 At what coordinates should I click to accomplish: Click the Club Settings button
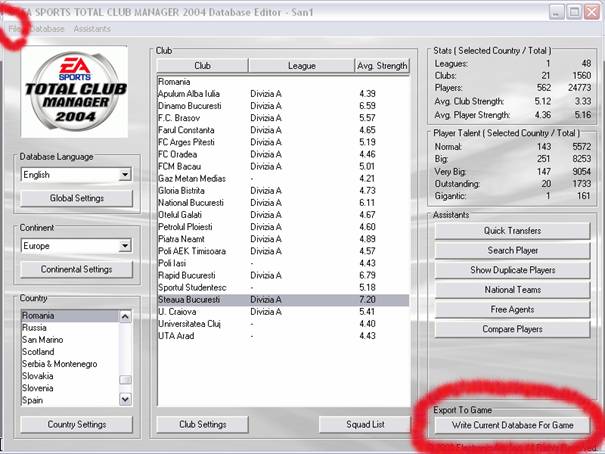(203, 424)
